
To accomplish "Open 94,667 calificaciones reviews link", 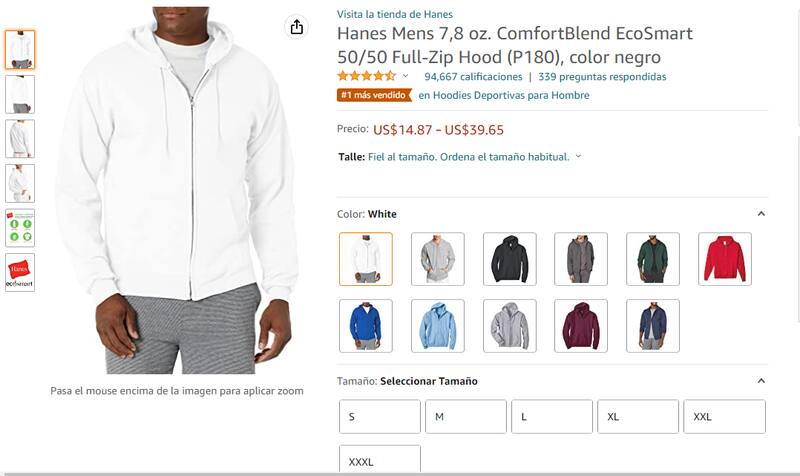I will tap(473, 77).
